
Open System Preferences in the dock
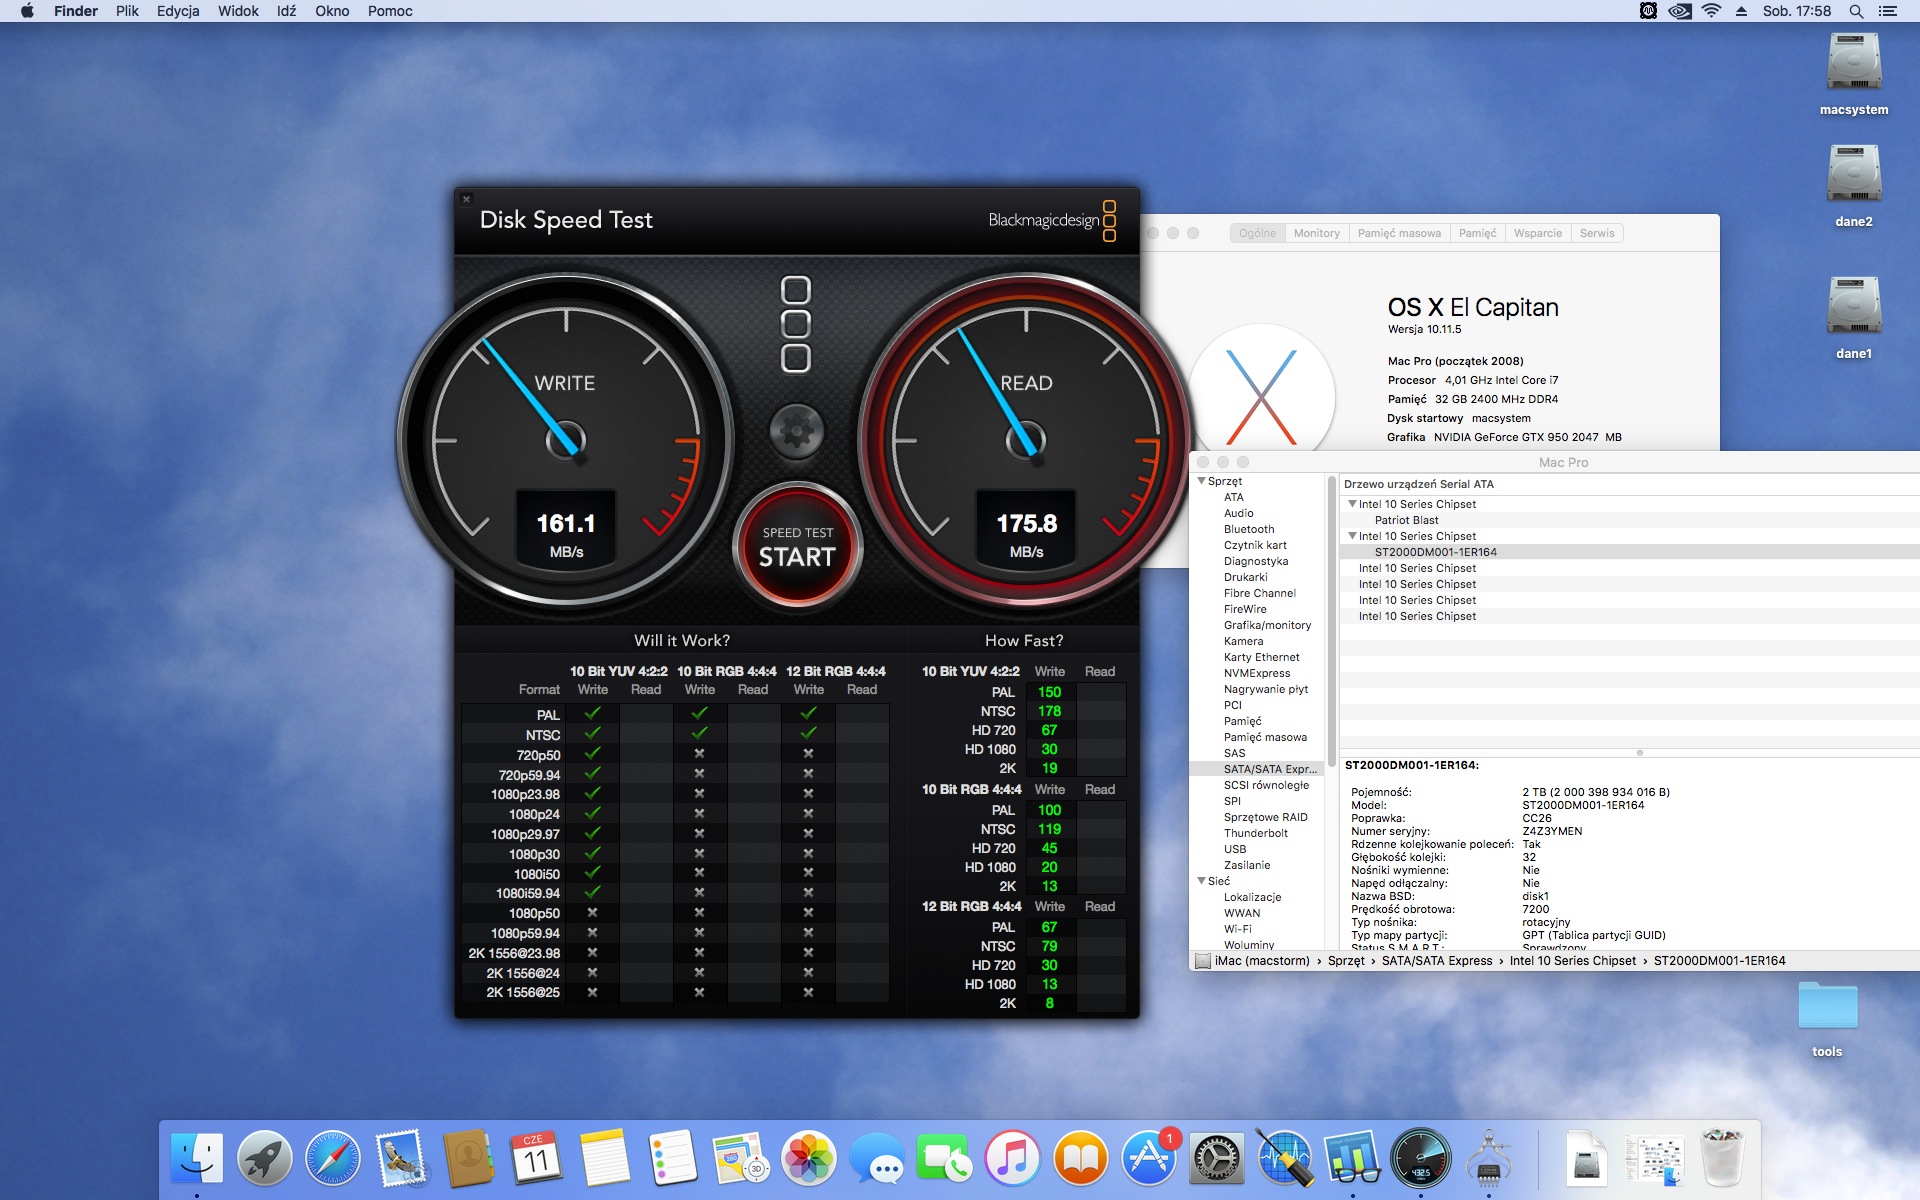coord(1216,1159)
